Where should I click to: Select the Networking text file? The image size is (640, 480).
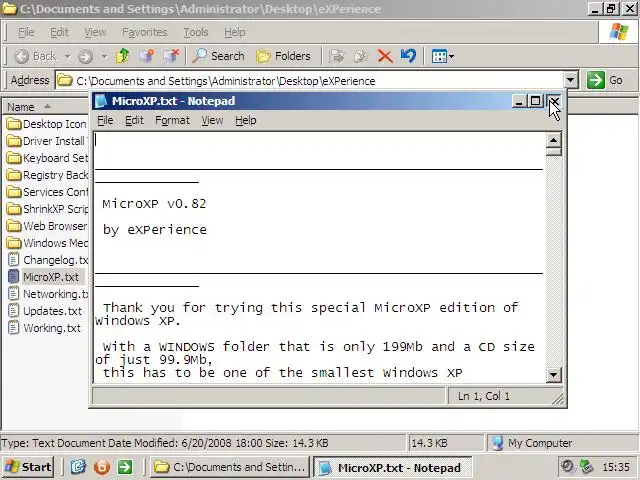47,294
